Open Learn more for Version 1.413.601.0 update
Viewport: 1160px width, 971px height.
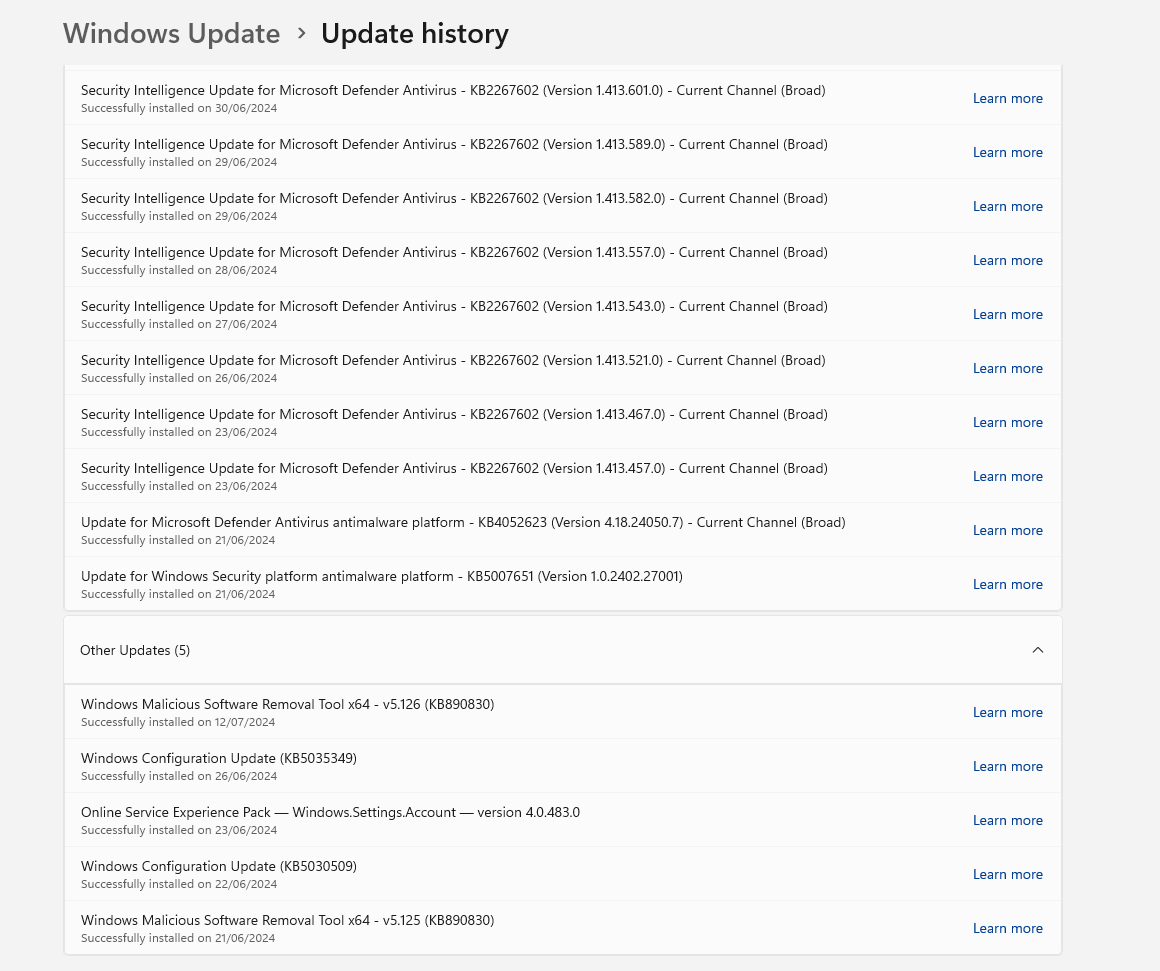[x=1008, y=98]
